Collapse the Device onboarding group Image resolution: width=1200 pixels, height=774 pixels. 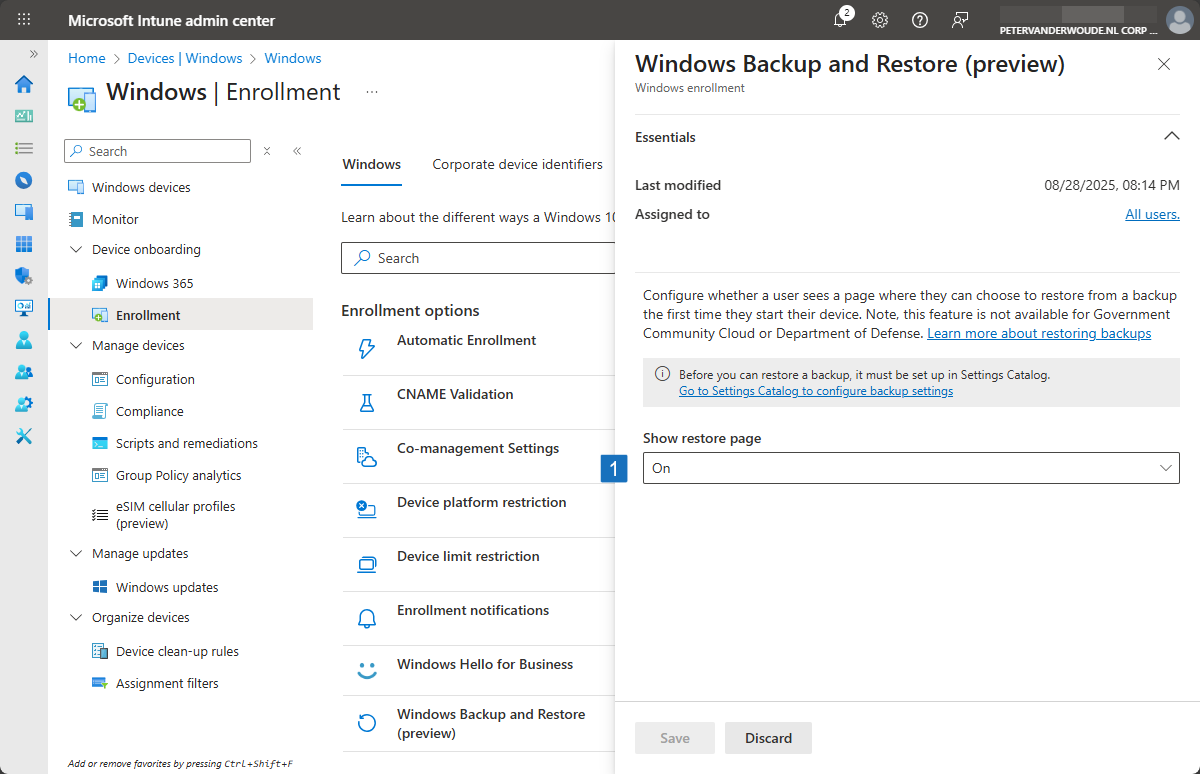(77, 250)
